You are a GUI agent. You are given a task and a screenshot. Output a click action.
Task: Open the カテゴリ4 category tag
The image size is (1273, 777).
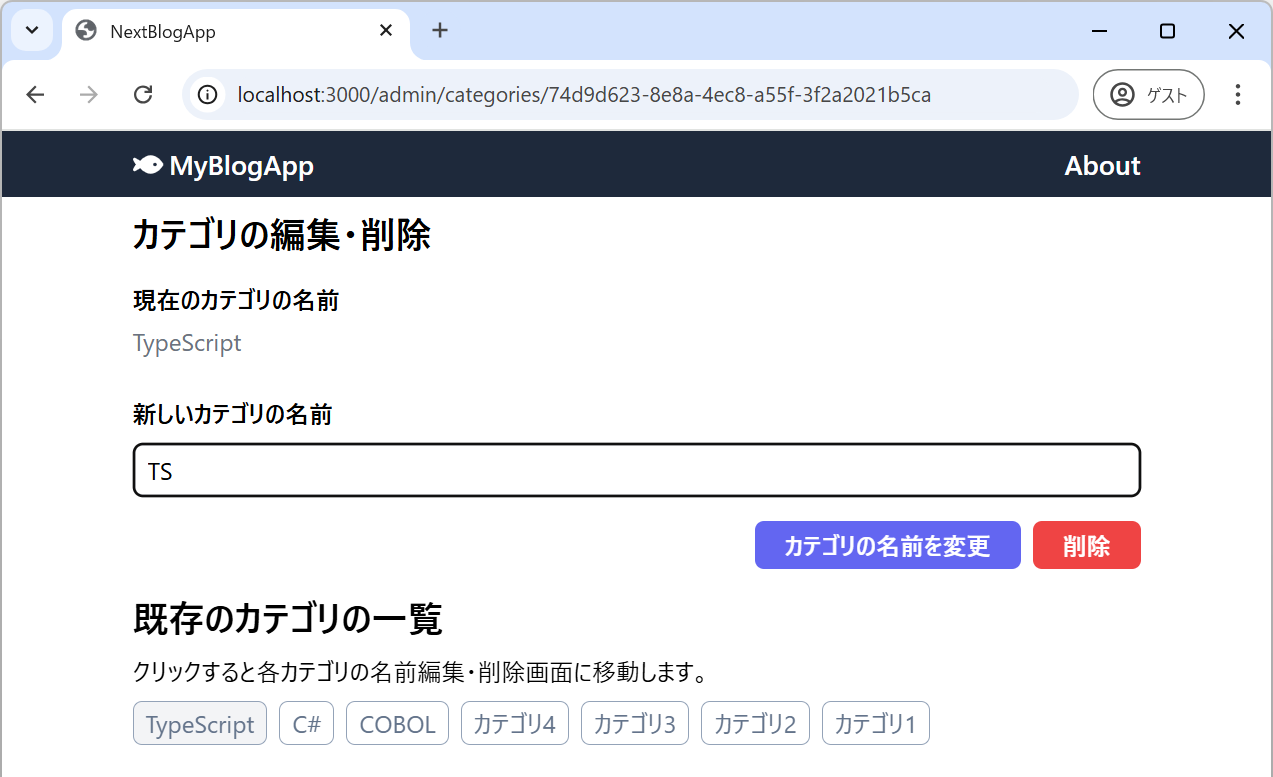(x=514, y=724)
